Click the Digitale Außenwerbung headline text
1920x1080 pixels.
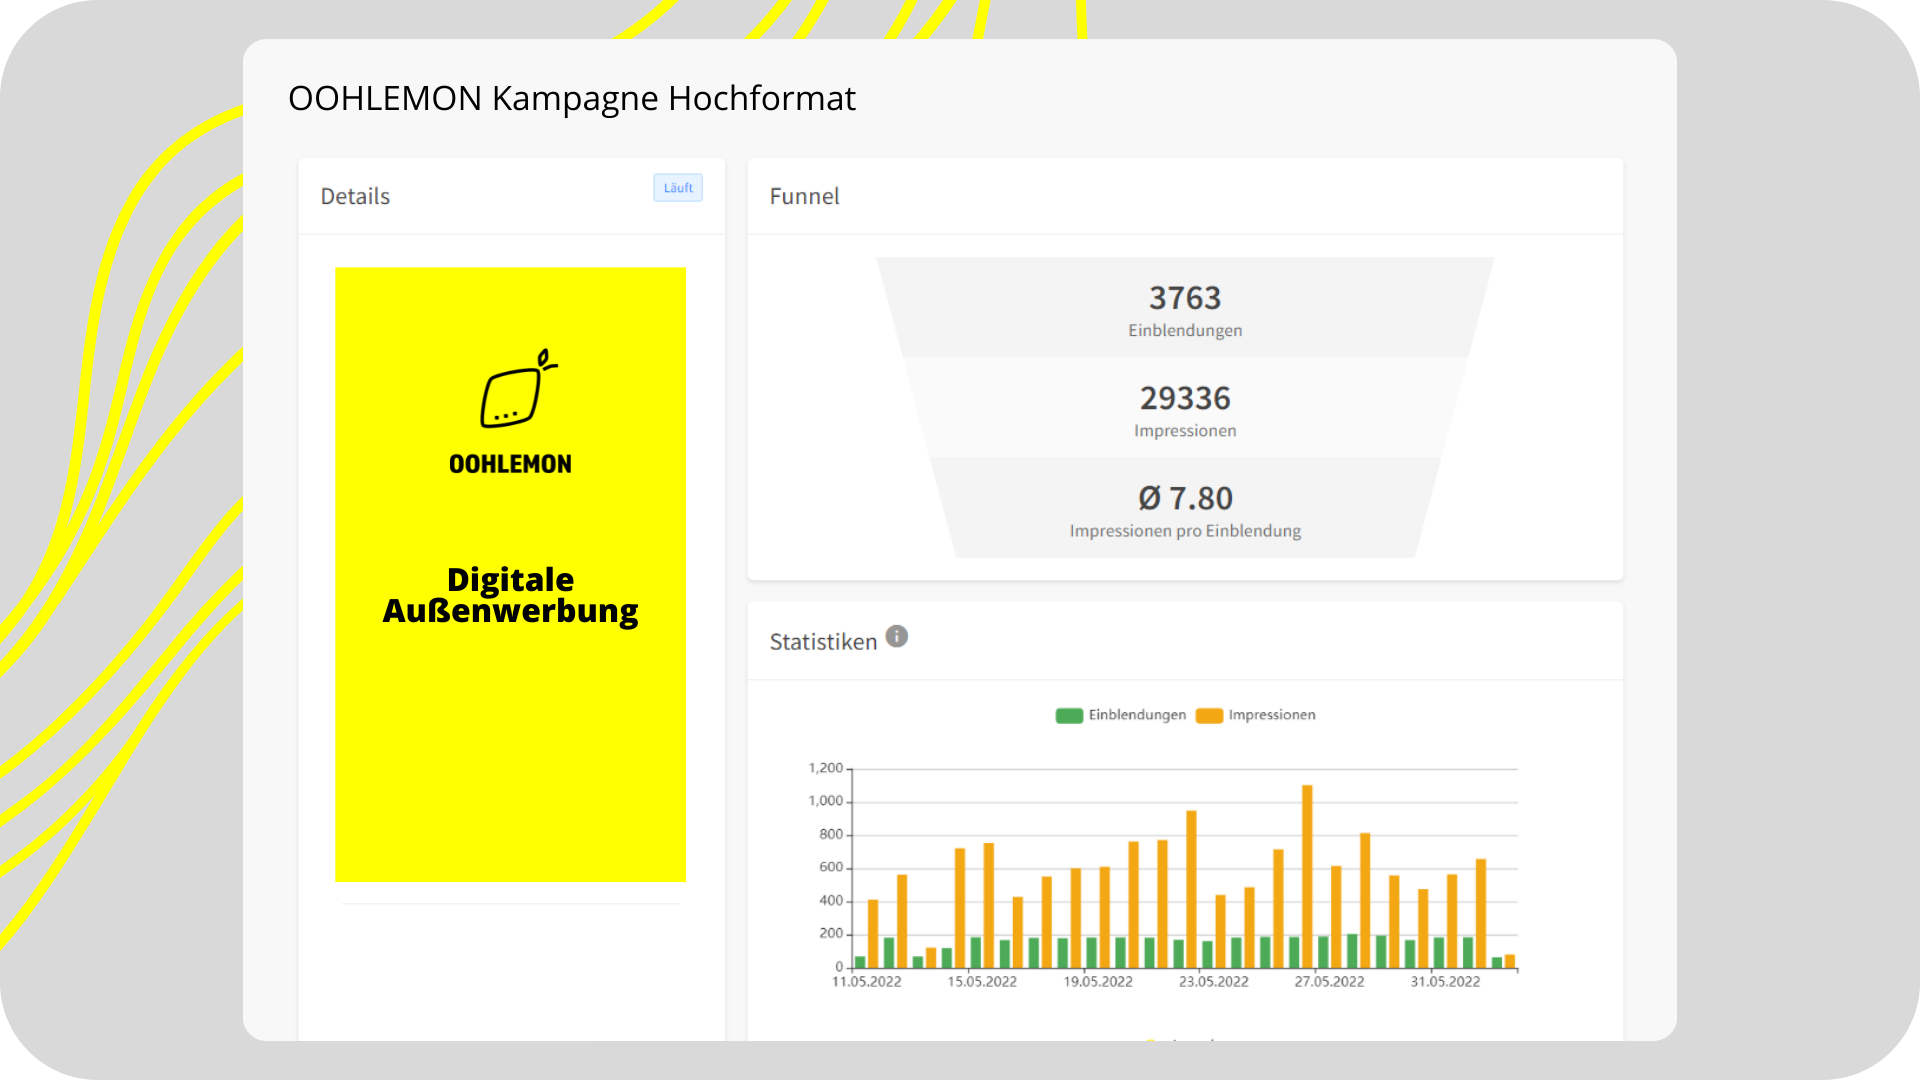coord(510,595)
